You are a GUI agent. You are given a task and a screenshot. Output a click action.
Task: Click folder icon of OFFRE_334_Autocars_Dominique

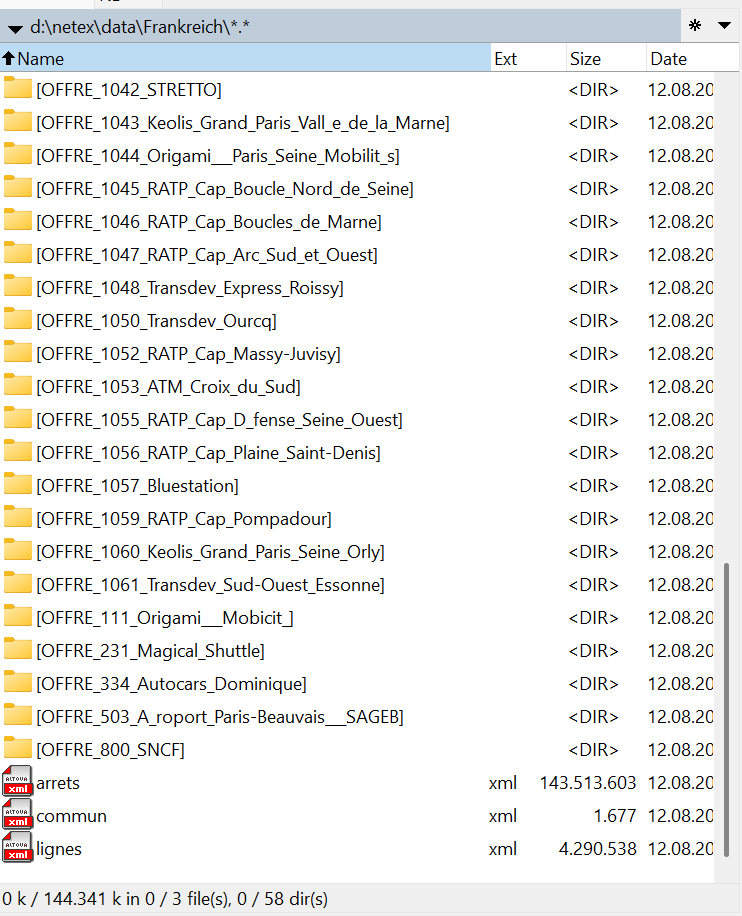tap(18, 682)
